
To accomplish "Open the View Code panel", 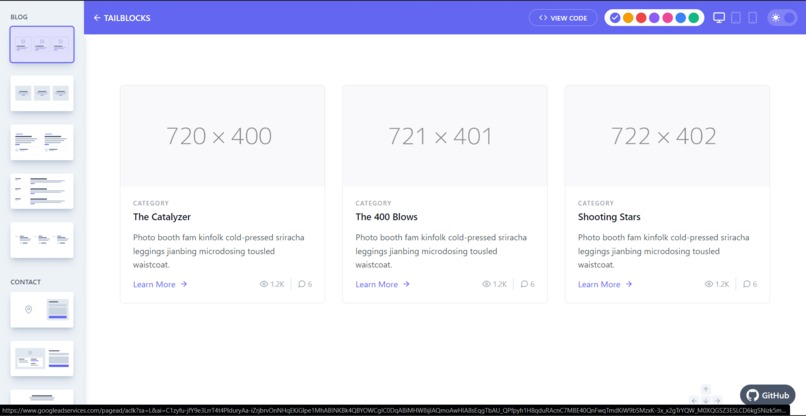I will pyautogui.click(x=563, y=17).
